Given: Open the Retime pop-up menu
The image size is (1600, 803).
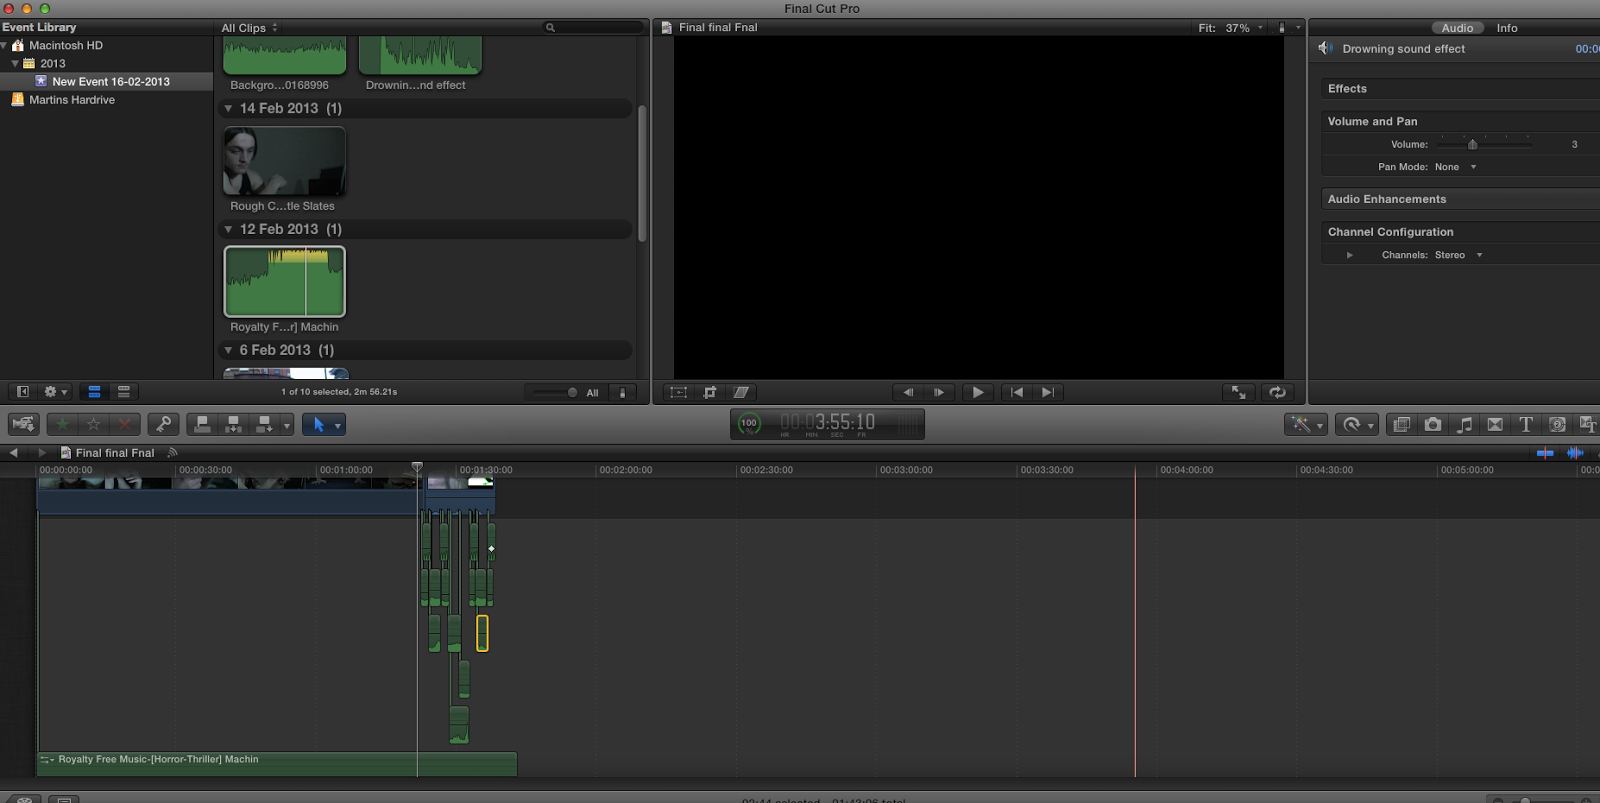Looking at the screenshot, I should click(x=1357, y=424).
